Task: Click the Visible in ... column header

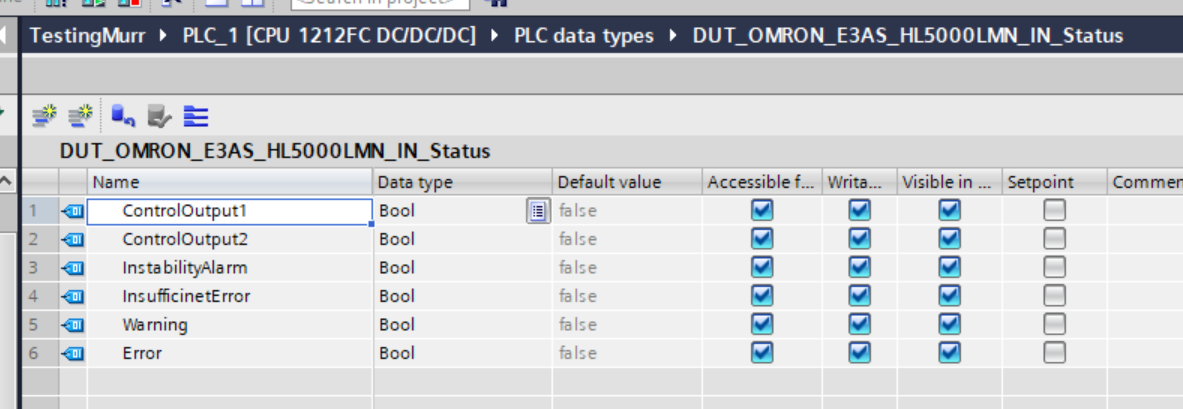Action: click(x=949, y=182)
